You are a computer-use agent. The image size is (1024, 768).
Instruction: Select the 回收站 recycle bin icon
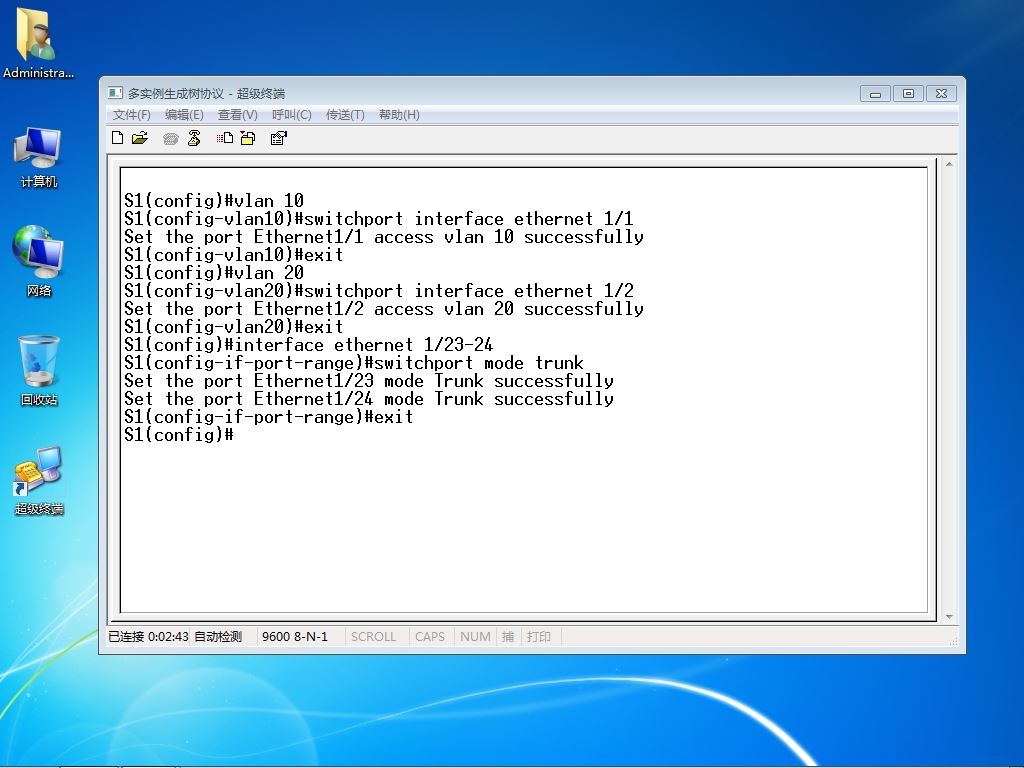click(x=39, y=370)
